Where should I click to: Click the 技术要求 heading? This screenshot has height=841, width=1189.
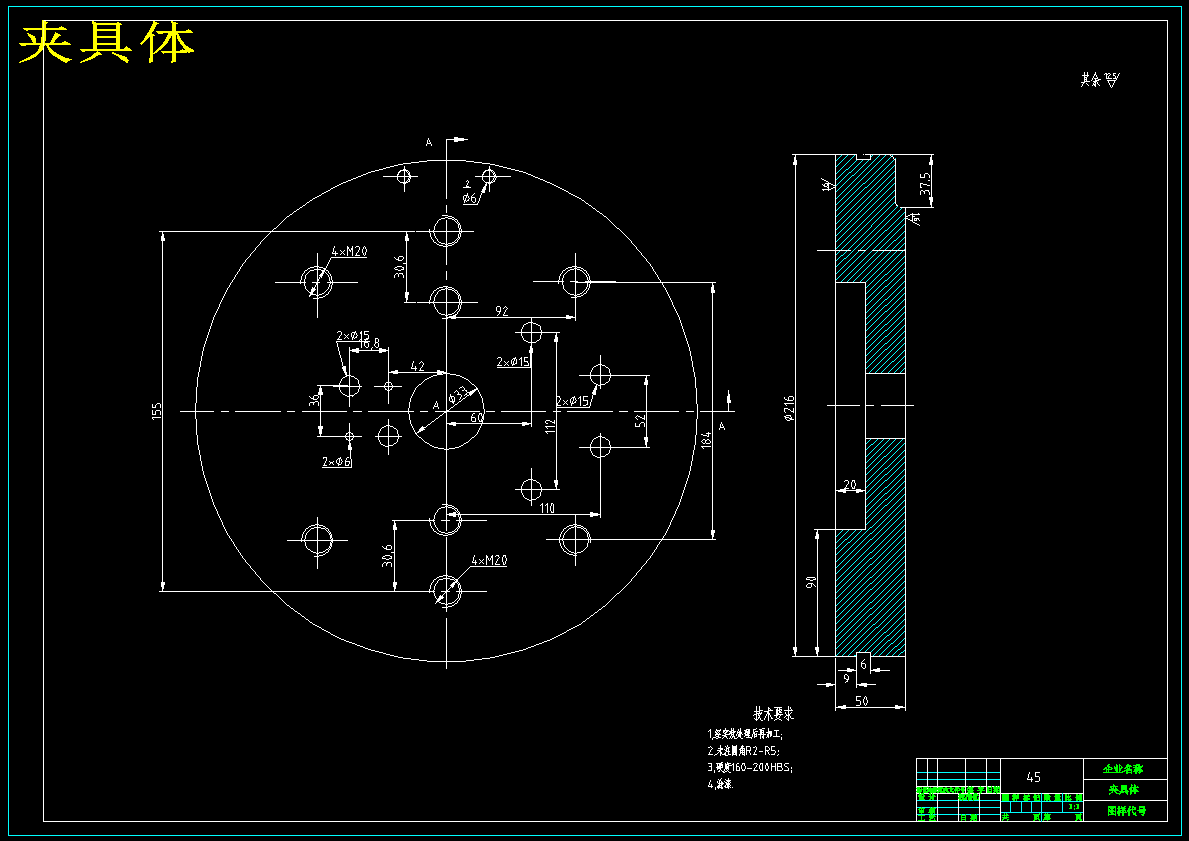[773, 714]
